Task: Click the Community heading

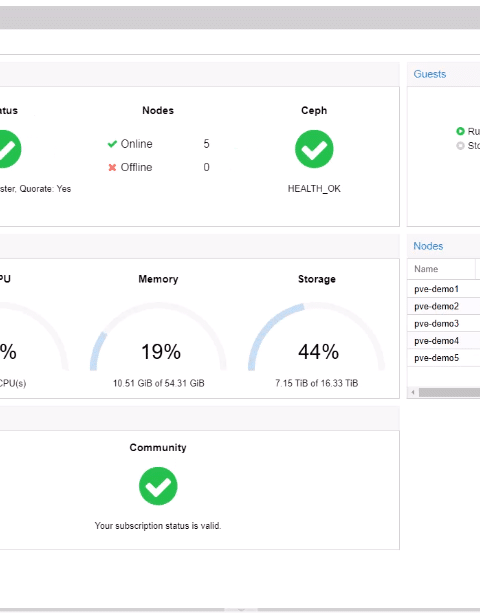Action: (158, 448)
